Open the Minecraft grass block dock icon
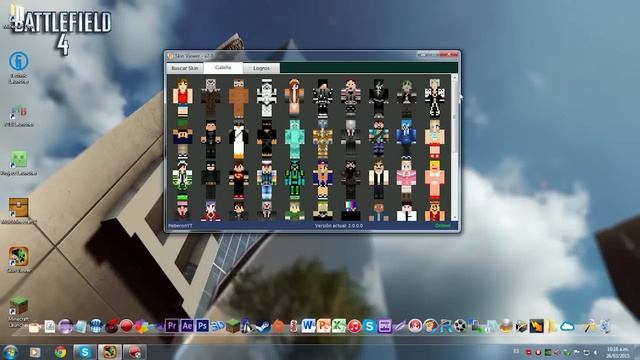The width and height of the screenshot is (640, 360). 233,326
